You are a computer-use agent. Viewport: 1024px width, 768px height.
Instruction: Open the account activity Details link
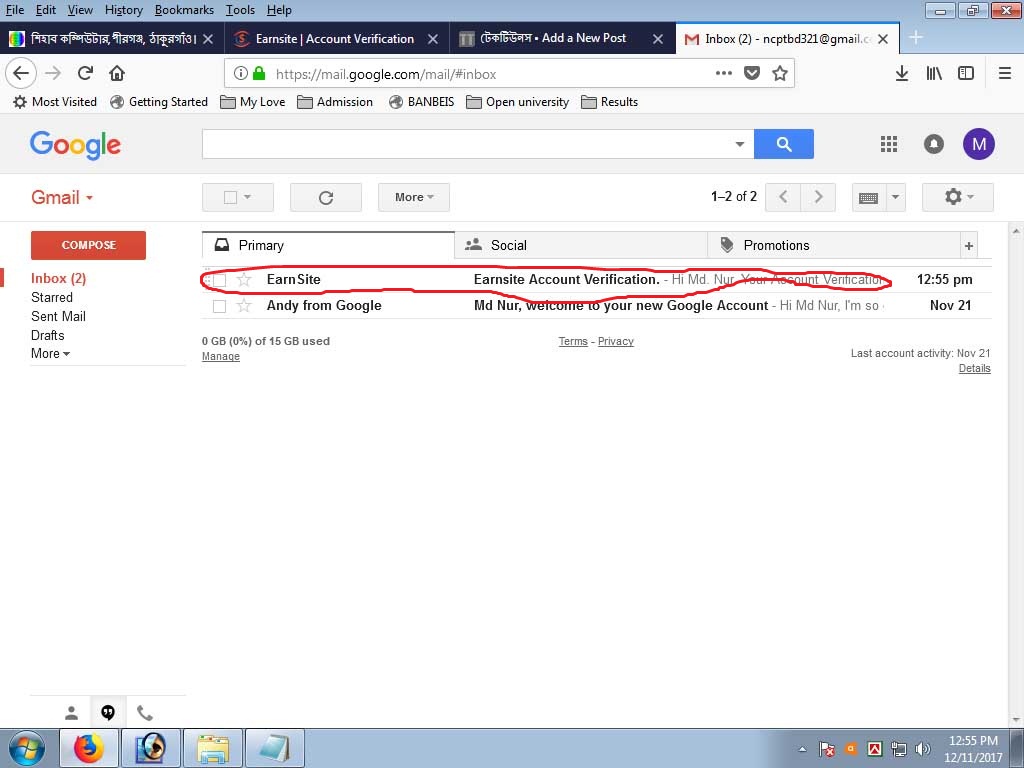pos(974,368)
